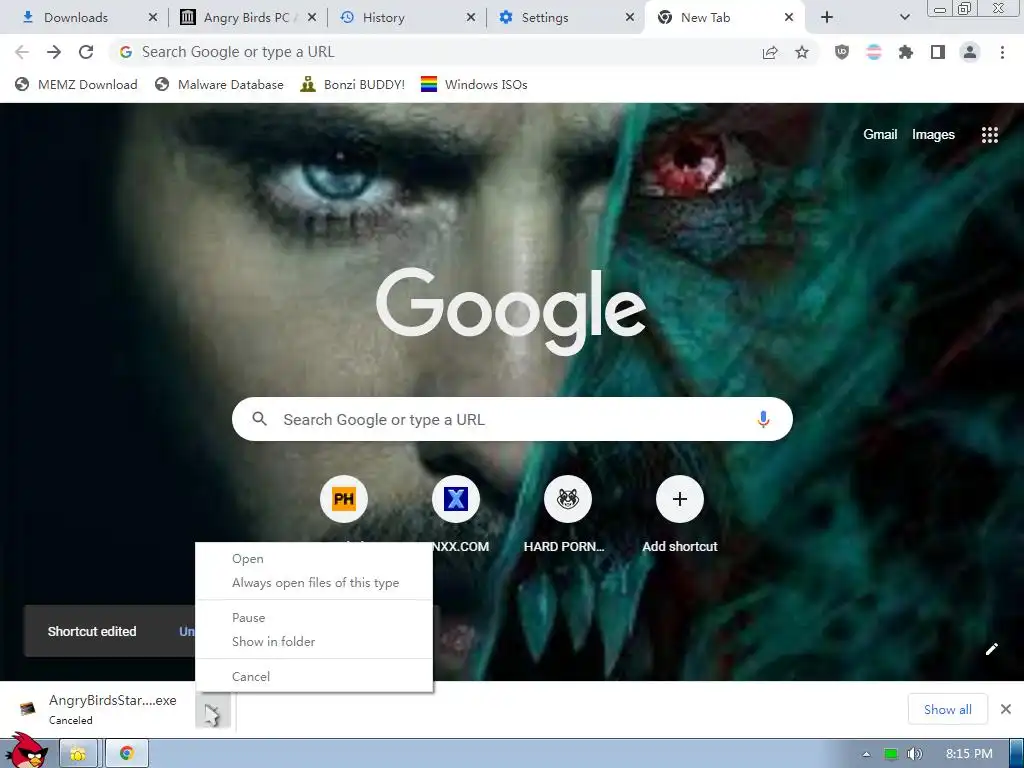Image resolution: width=1024 pixels, height=768 pixels.
Task: Open the Gmail link
Action: 880,135
